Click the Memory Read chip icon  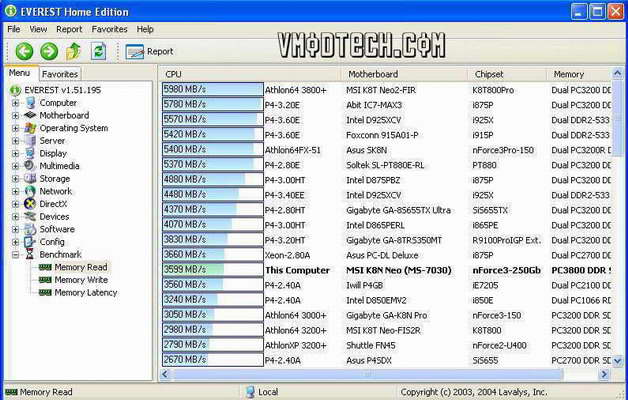pyautogui.click(x=45, y=267)
